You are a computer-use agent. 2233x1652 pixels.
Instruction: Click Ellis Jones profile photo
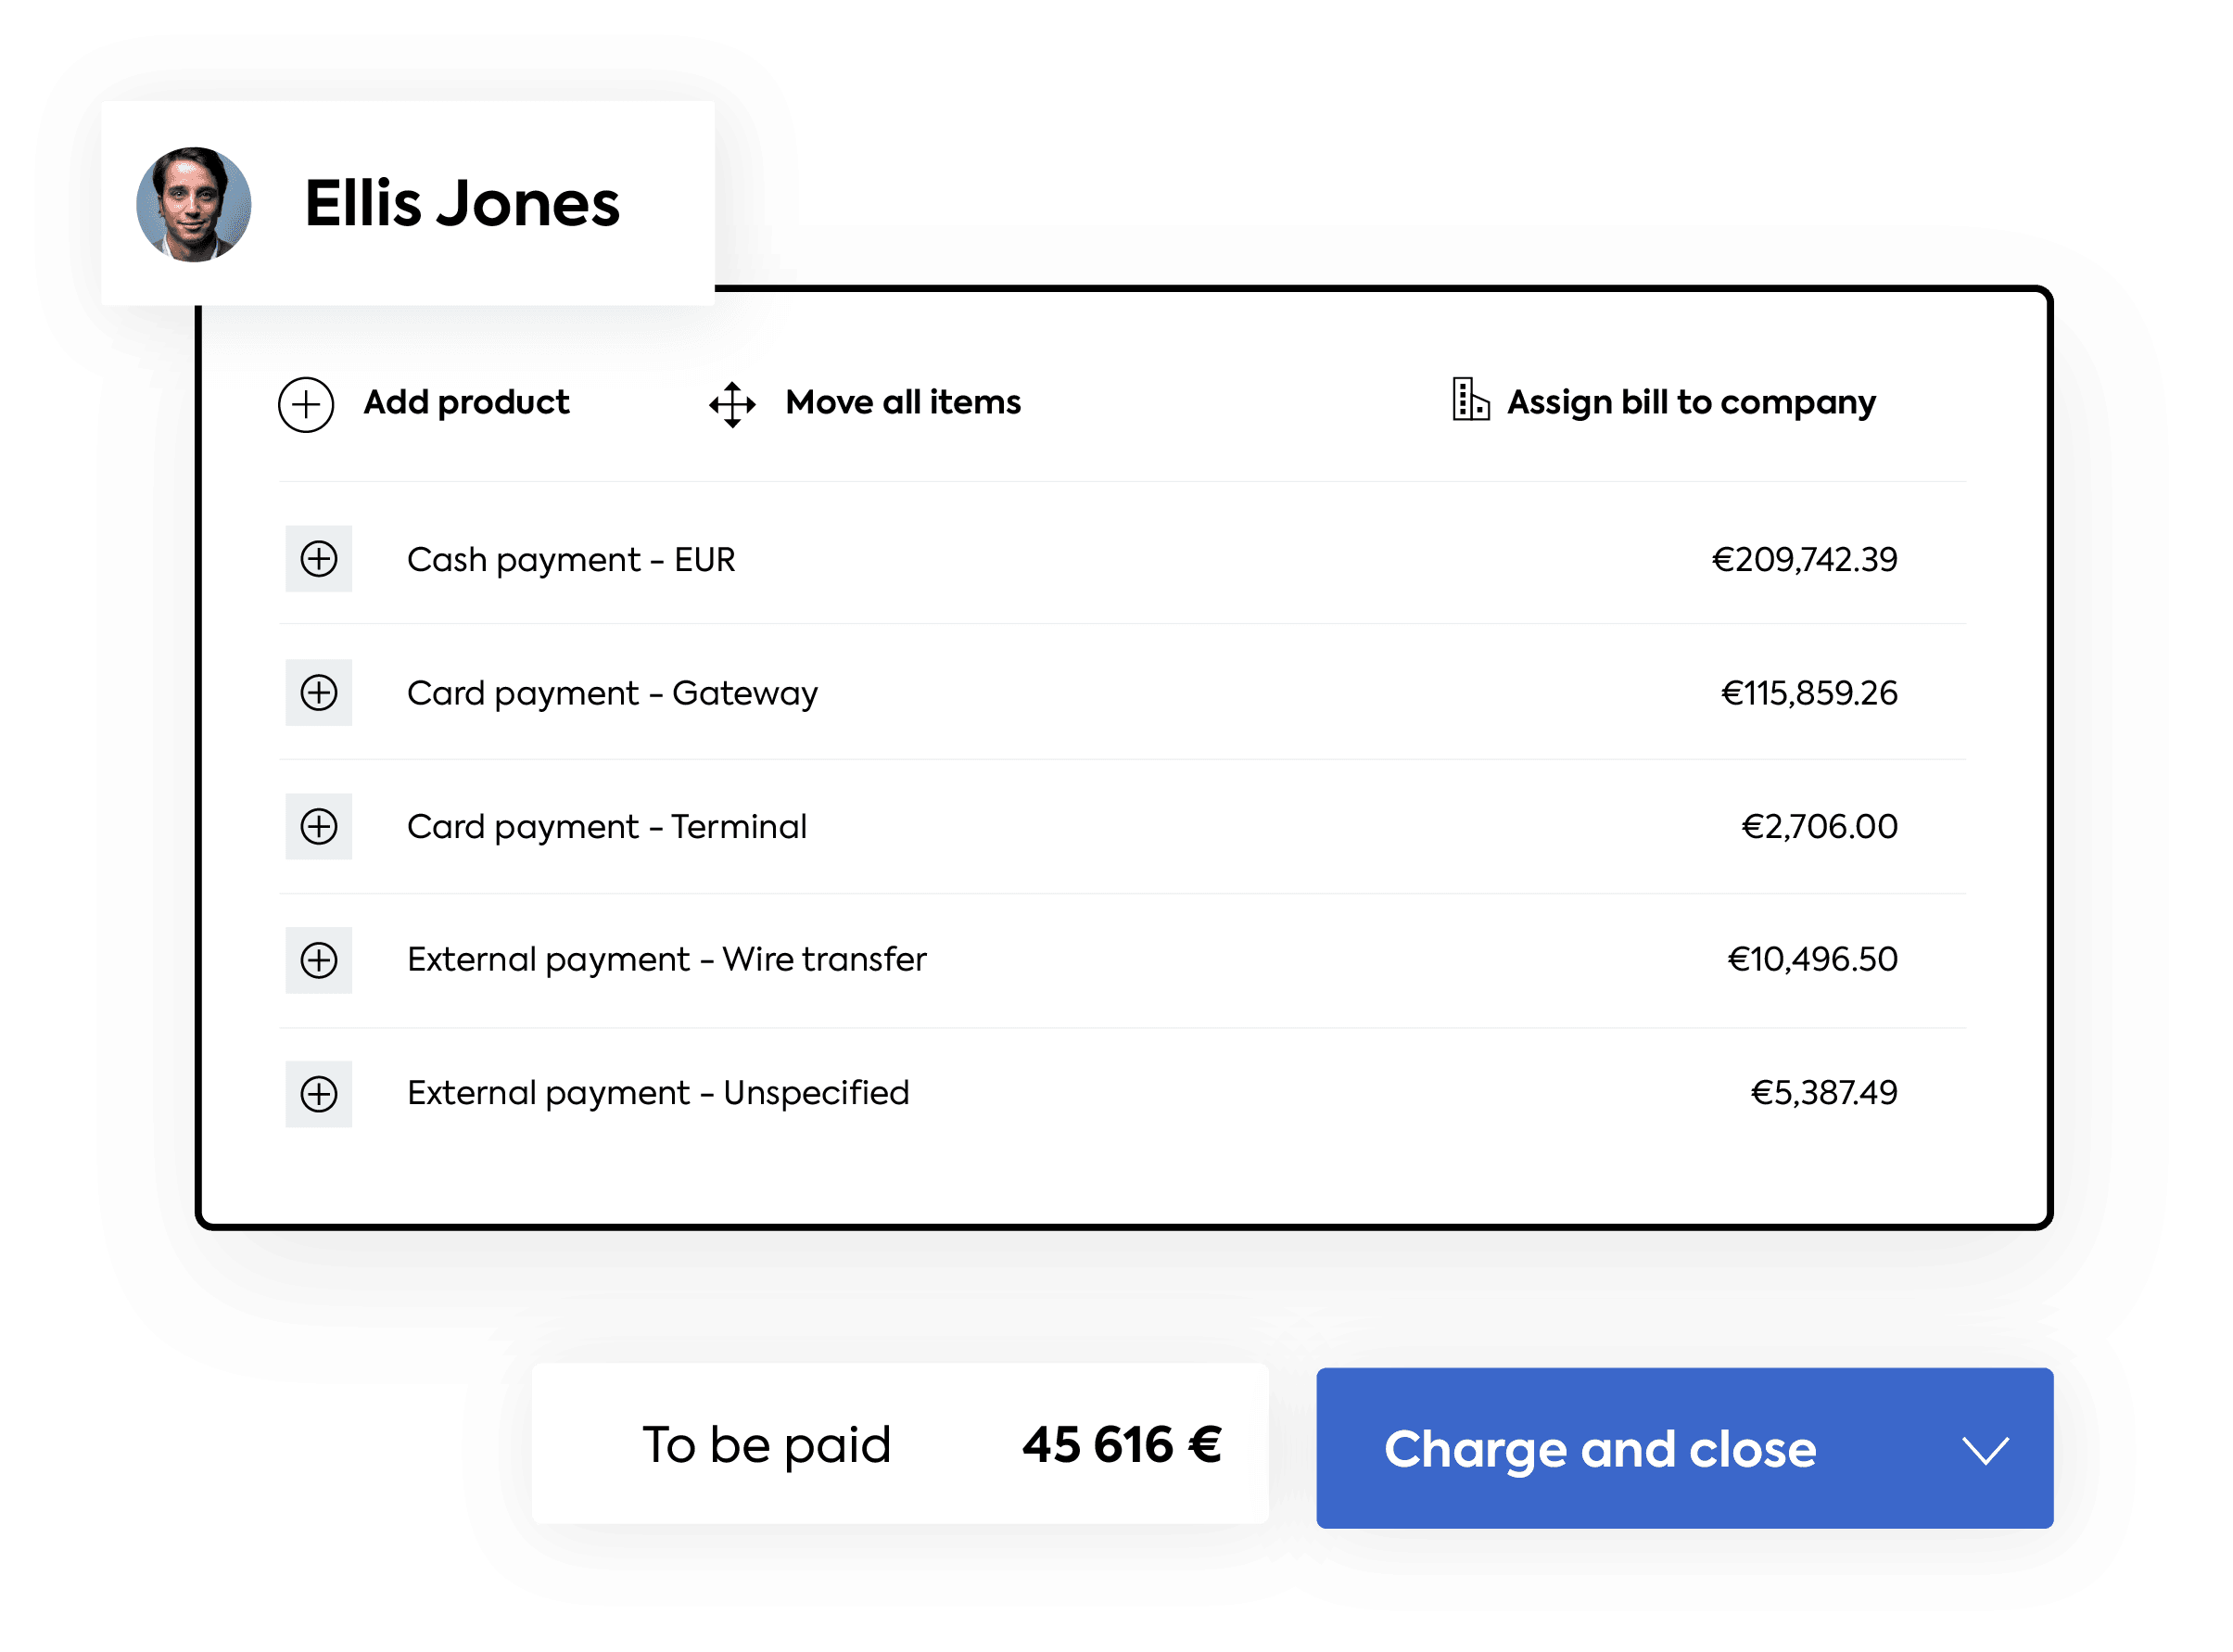[194, 205]
